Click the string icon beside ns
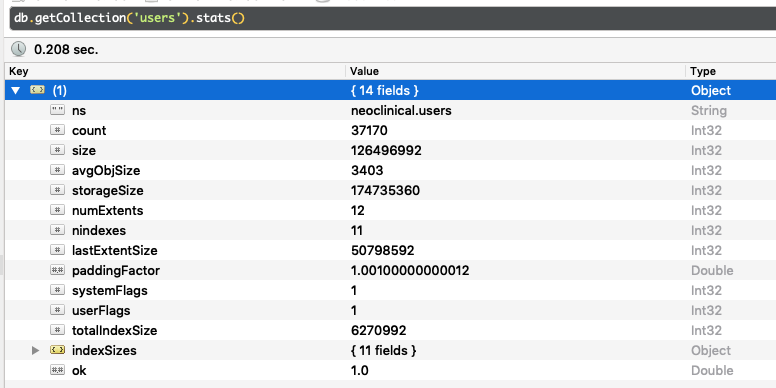Screen dimensions: 776x388 pyautogui.click(x=57, y=110)
